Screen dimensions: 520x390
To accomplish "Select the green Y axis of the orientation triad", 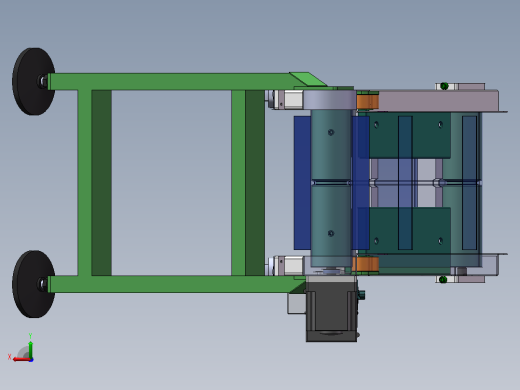I will click(x=30, y=350).
